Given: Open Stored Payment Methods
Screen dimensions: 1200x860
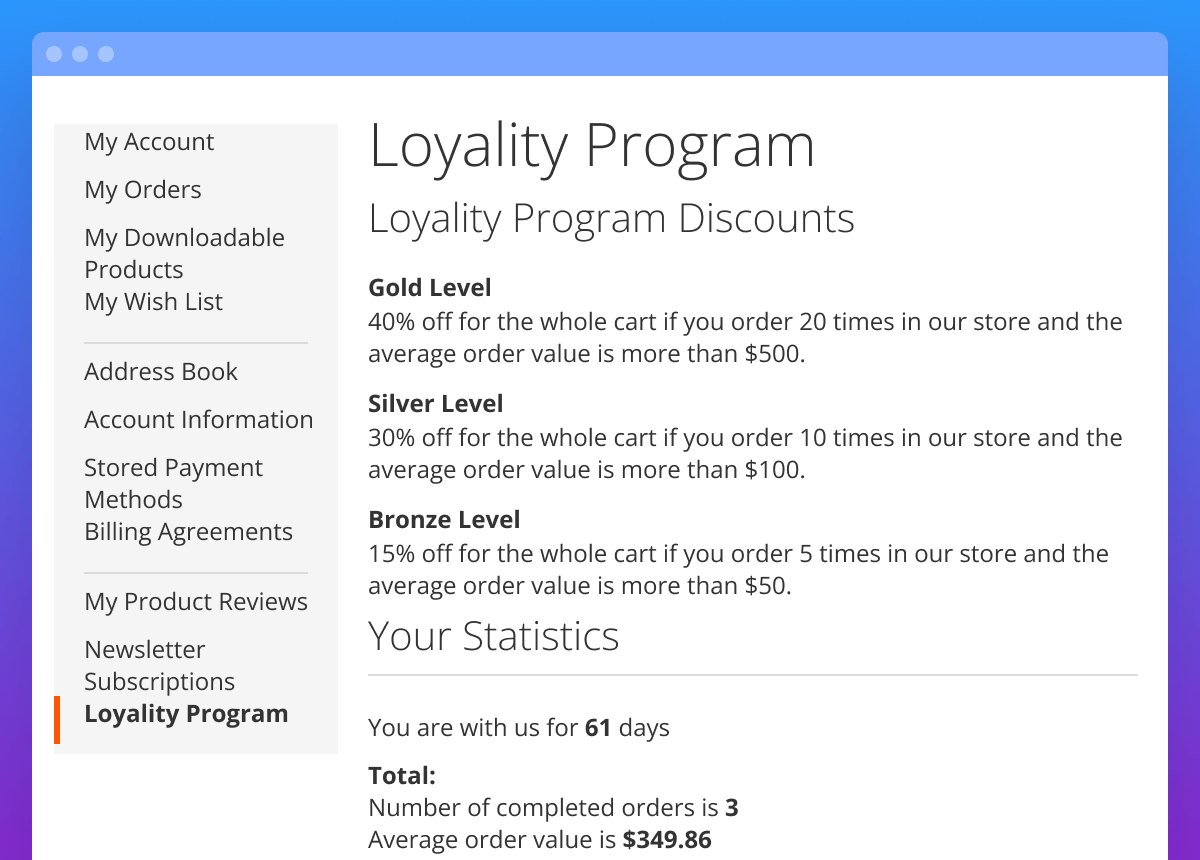Looking at the screenshot, I should [x=173, y=483].
